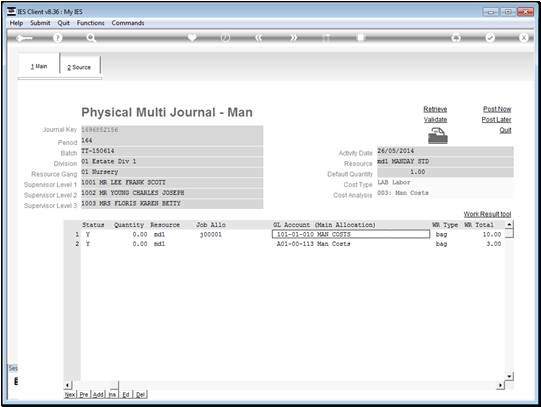541x407 pixels.
Task: Open the Commands menu
Action: tap(128, 23)
